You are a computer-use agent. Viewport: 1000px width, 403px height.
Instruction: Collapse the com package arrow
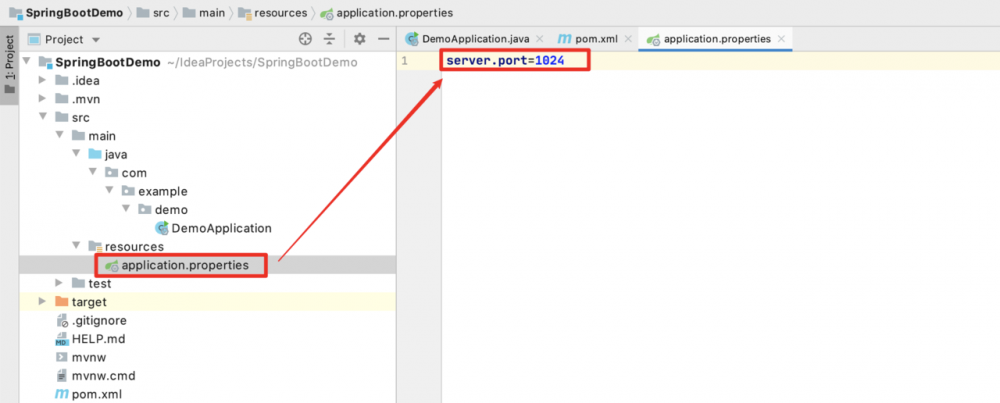coord(92,173)
